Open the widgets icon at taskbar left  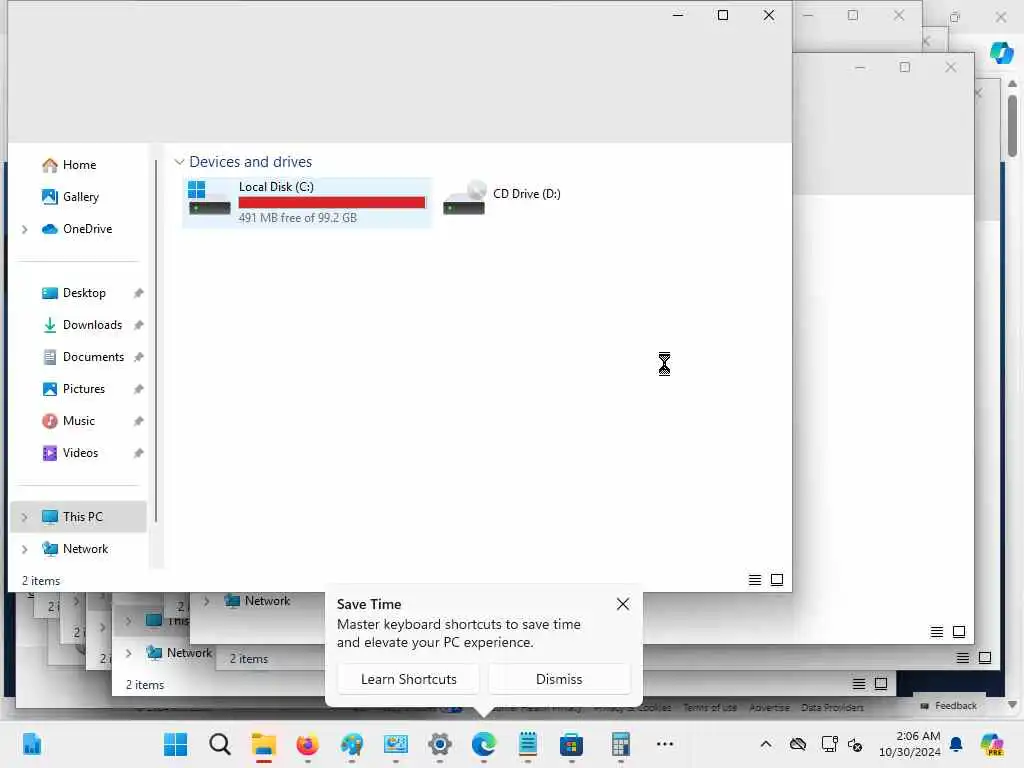31,744
